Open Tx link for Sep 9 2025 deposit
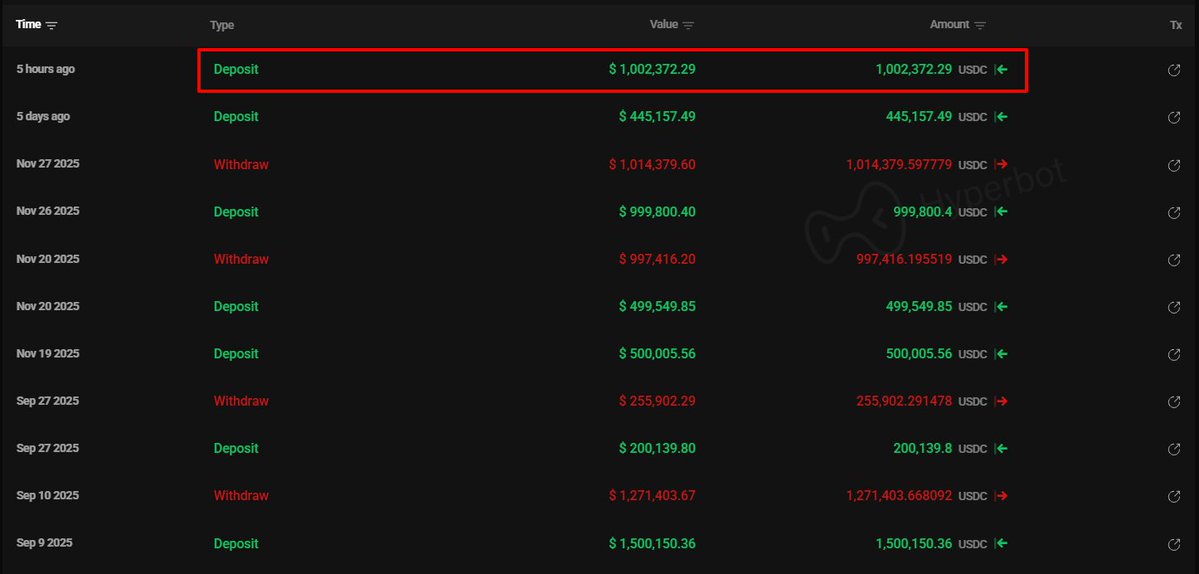Screen dimensions: 1199x574 pyautogui.click(x=1174, y=544)
